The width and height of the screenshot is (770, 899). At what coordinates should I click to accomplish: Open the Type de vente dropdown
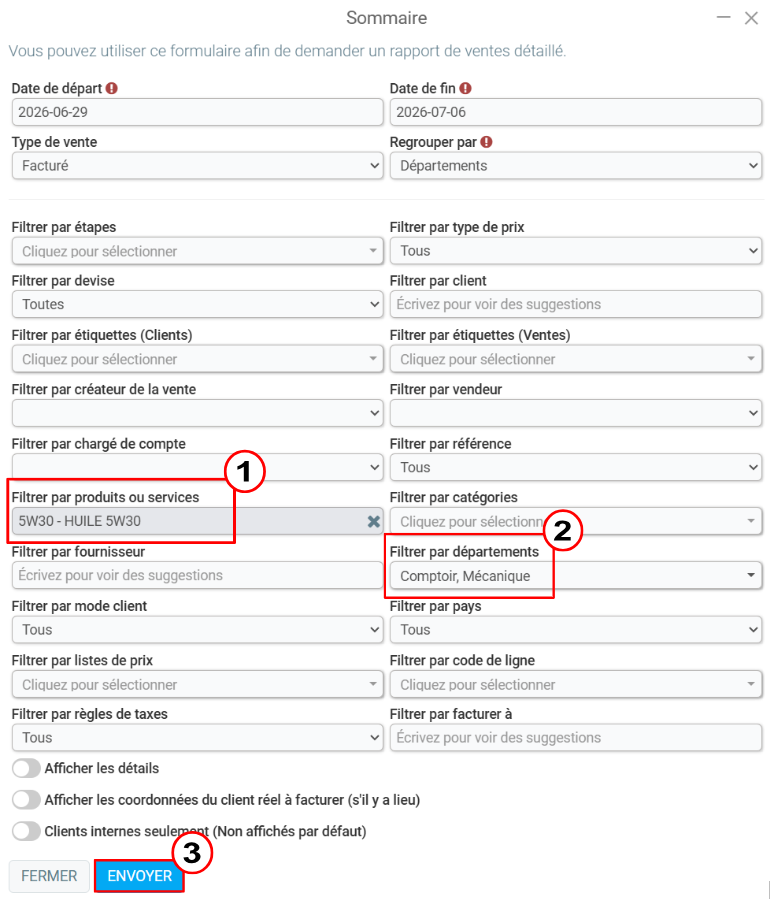tap(197, 166)
